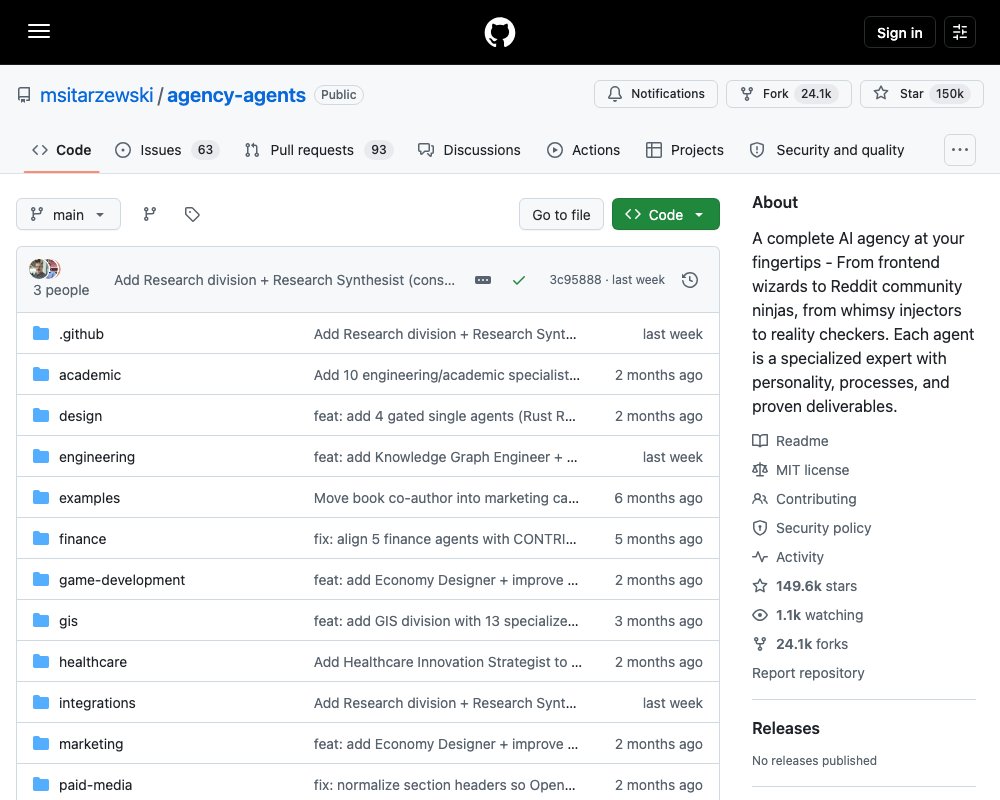Screen dimensions: 1000x800
Task: View branches via branch icon
Action: (x=150, y=214)
